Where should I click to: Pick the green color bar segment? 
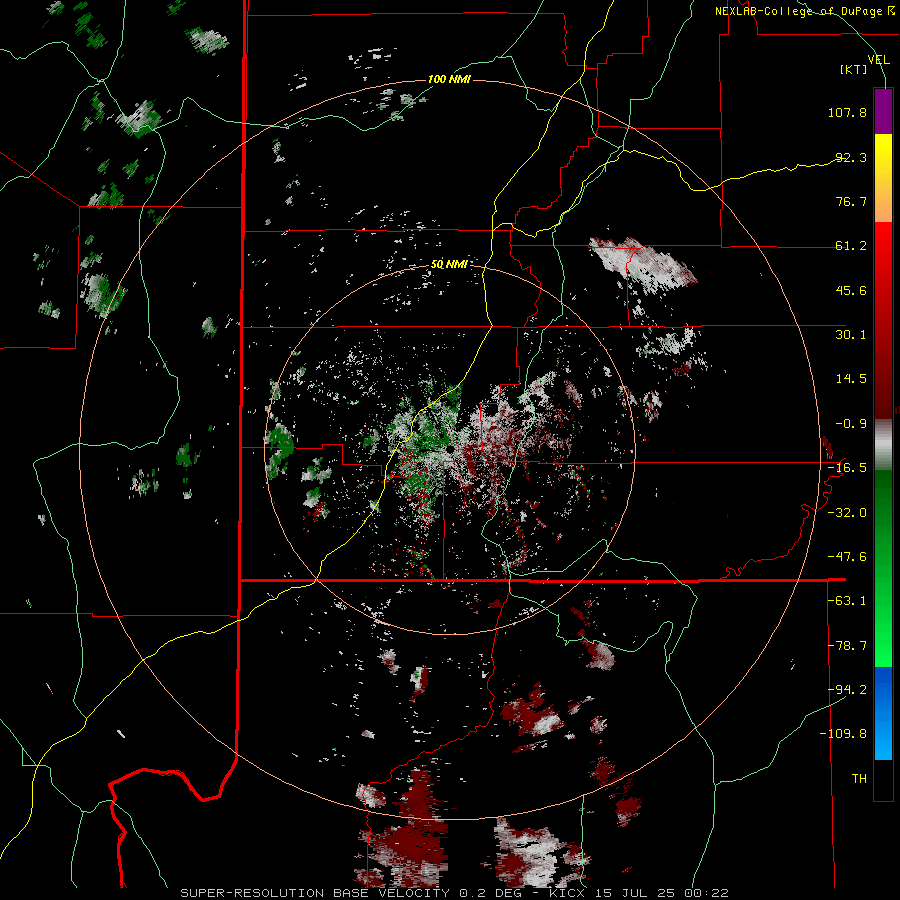pos(883,568)
